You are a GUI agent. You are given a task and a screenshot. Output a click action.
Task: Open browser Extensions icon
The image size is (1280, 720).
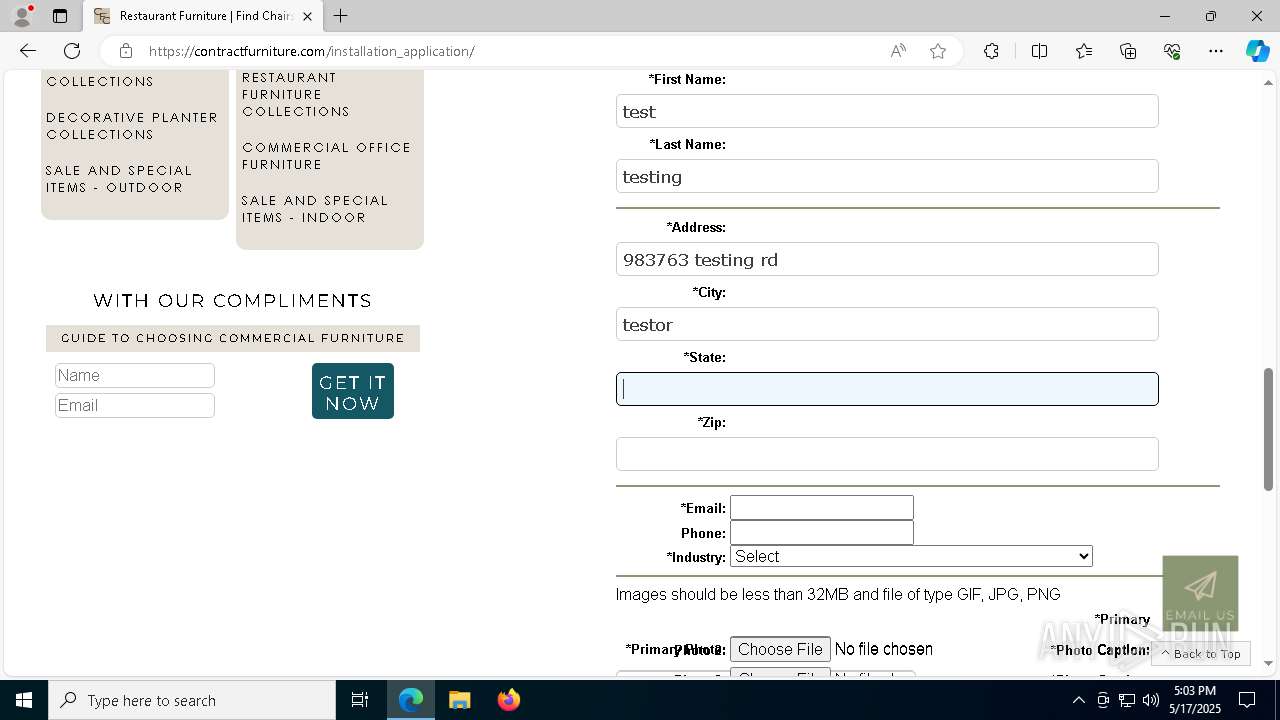(991, 51)
